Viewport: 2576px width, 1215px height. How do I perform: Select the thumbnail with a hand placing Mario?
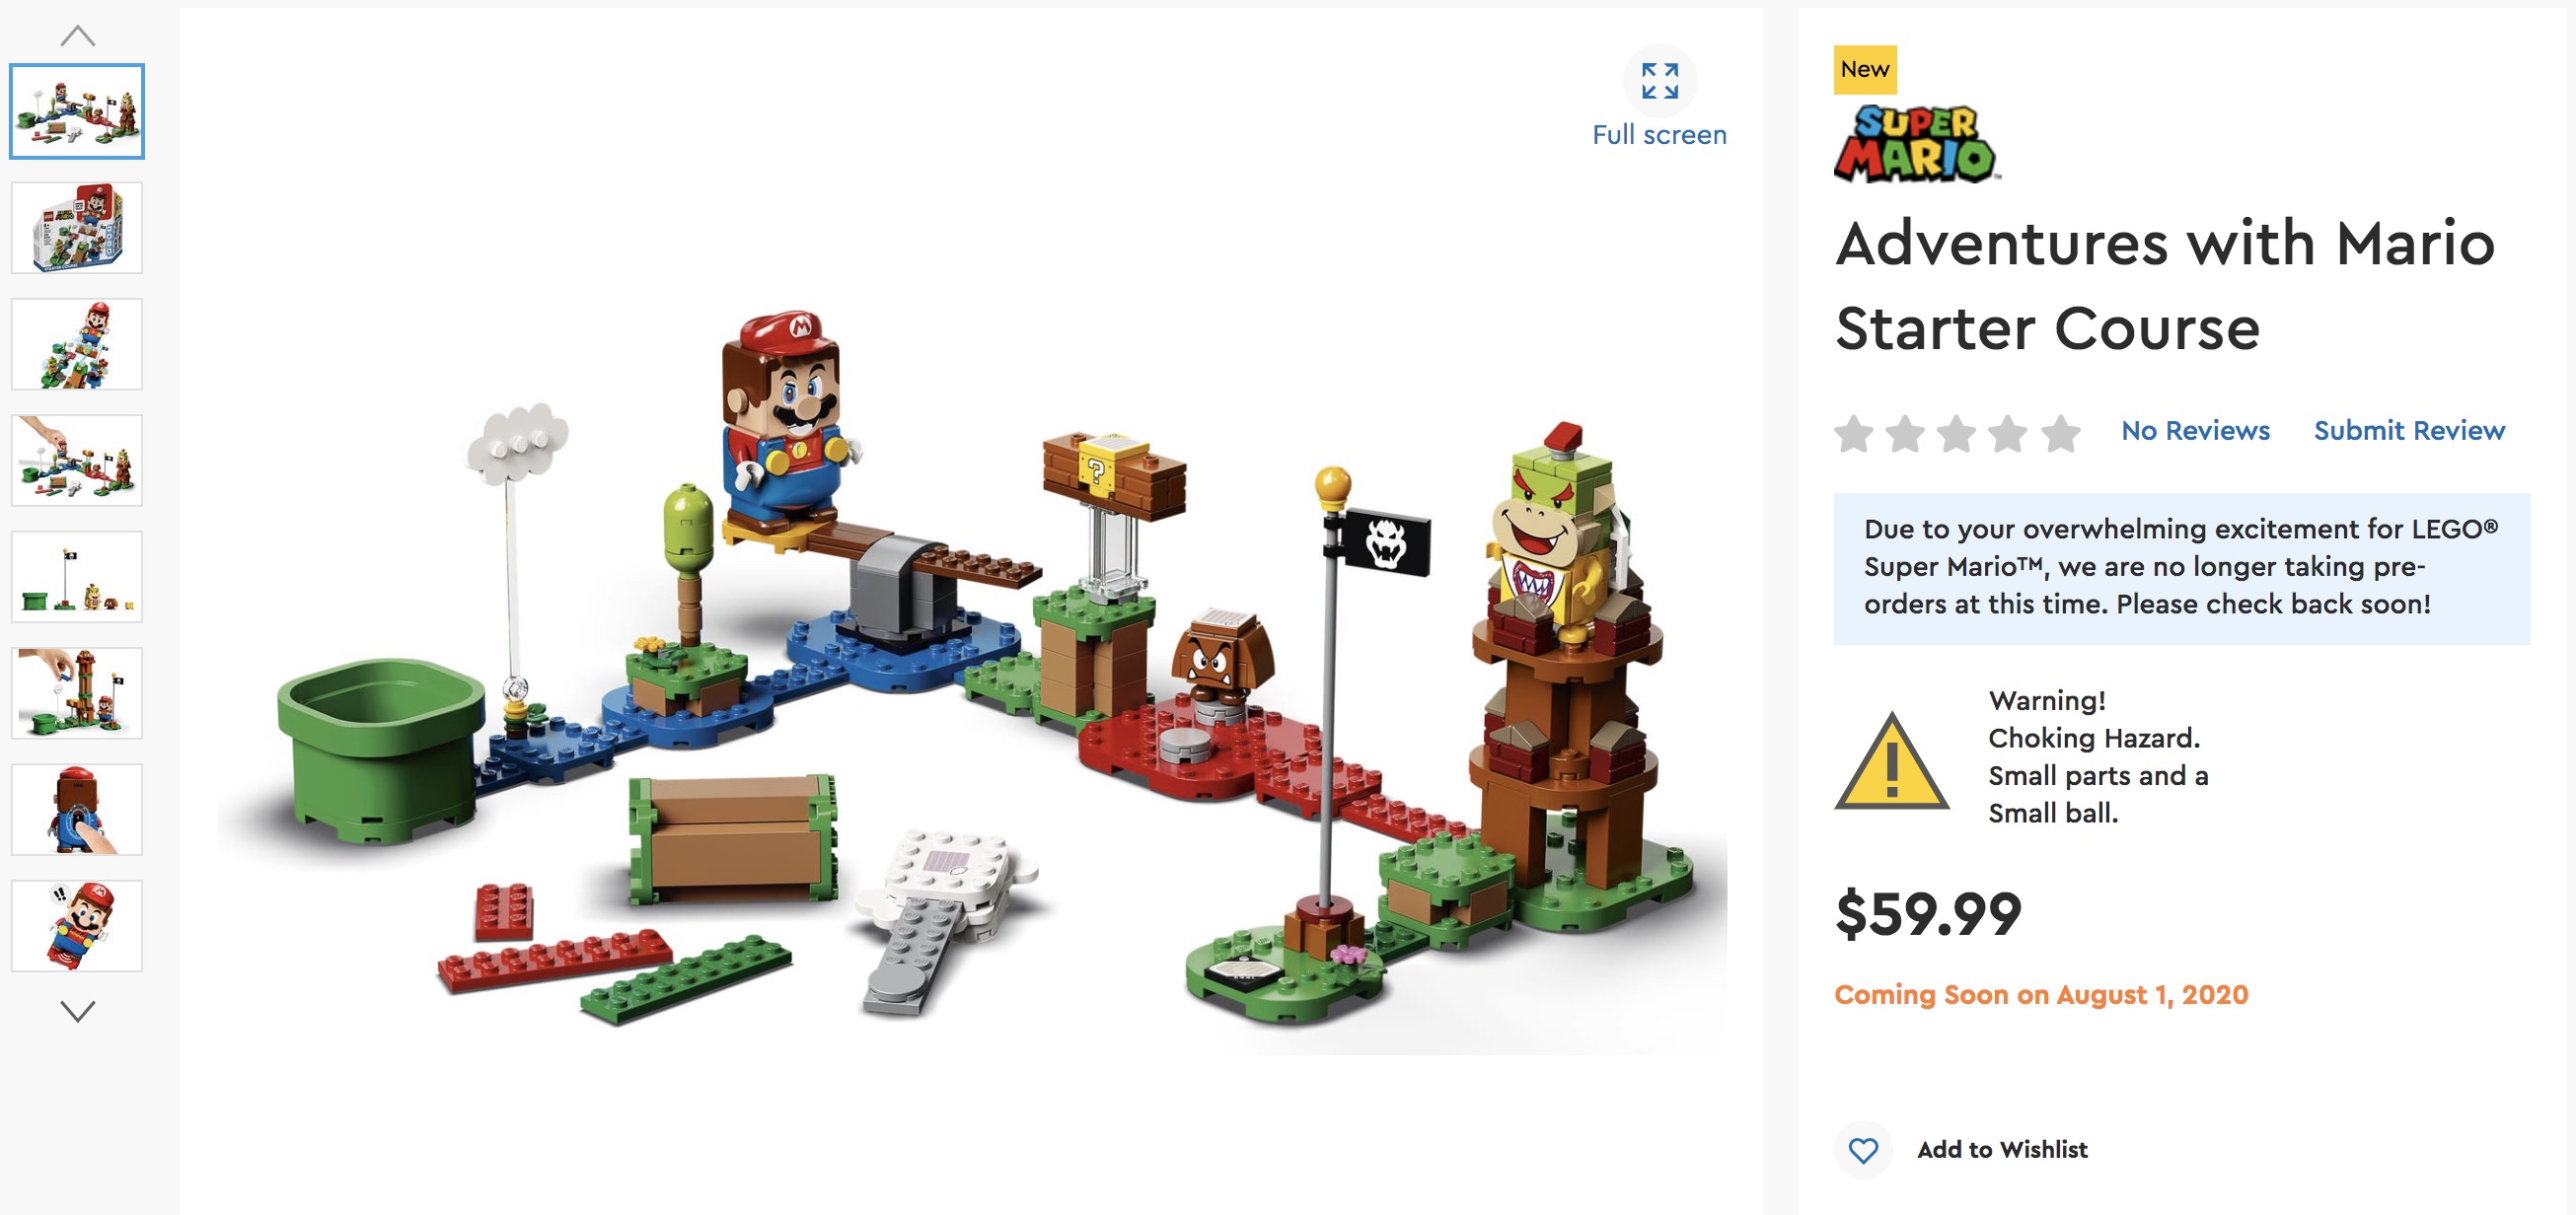[x=77, y=460]
